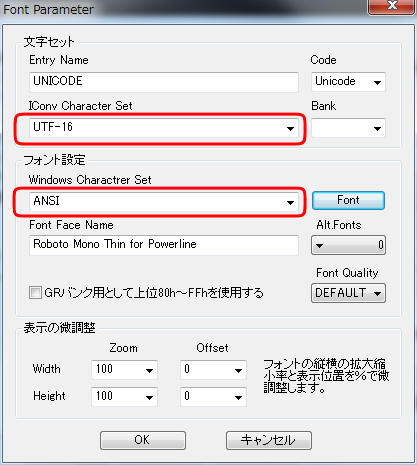Click the Windows Charactrer Set label
Image resolution: width=417 pixels, height=465 pixels.
(x=90, y=180)
